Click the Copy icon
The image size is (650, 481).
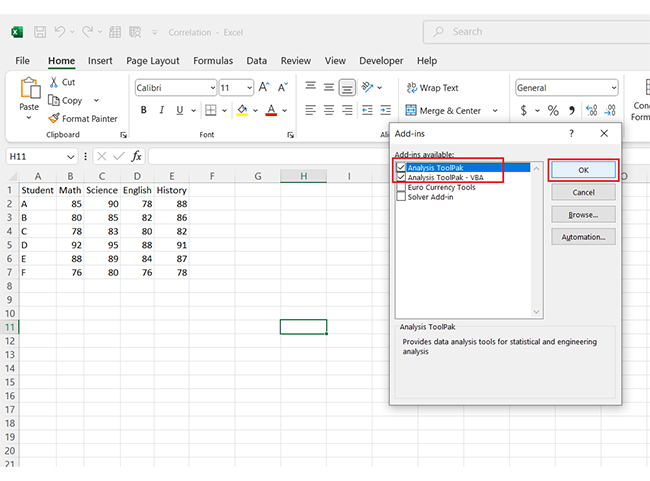(53, 100)
